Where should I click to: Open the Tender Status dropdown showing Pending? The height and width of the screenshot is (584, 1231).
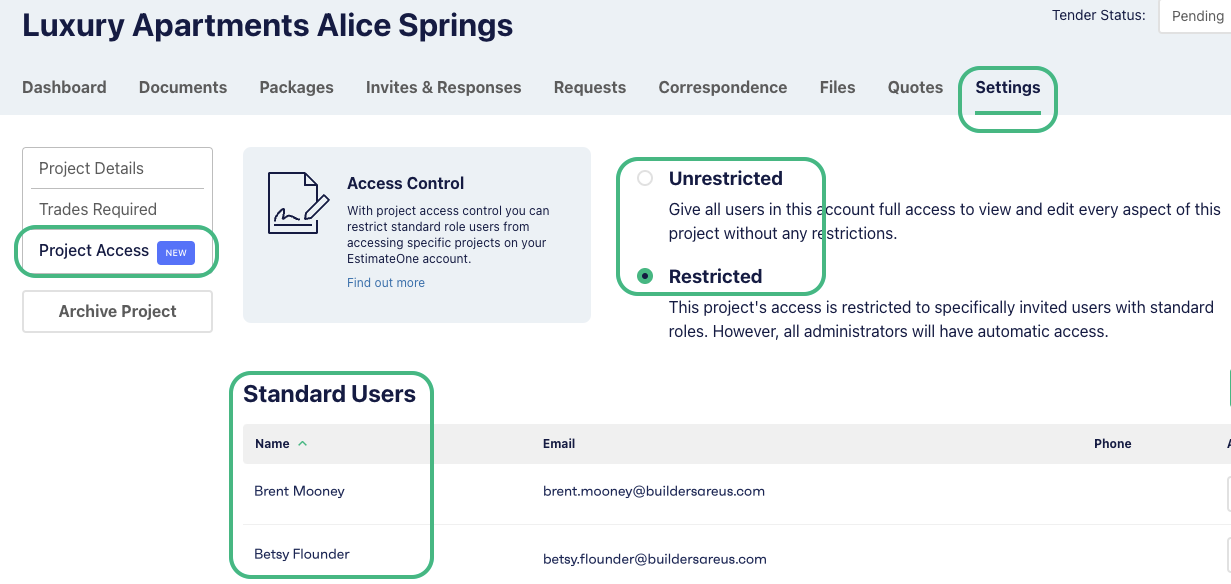[1195, 17]
